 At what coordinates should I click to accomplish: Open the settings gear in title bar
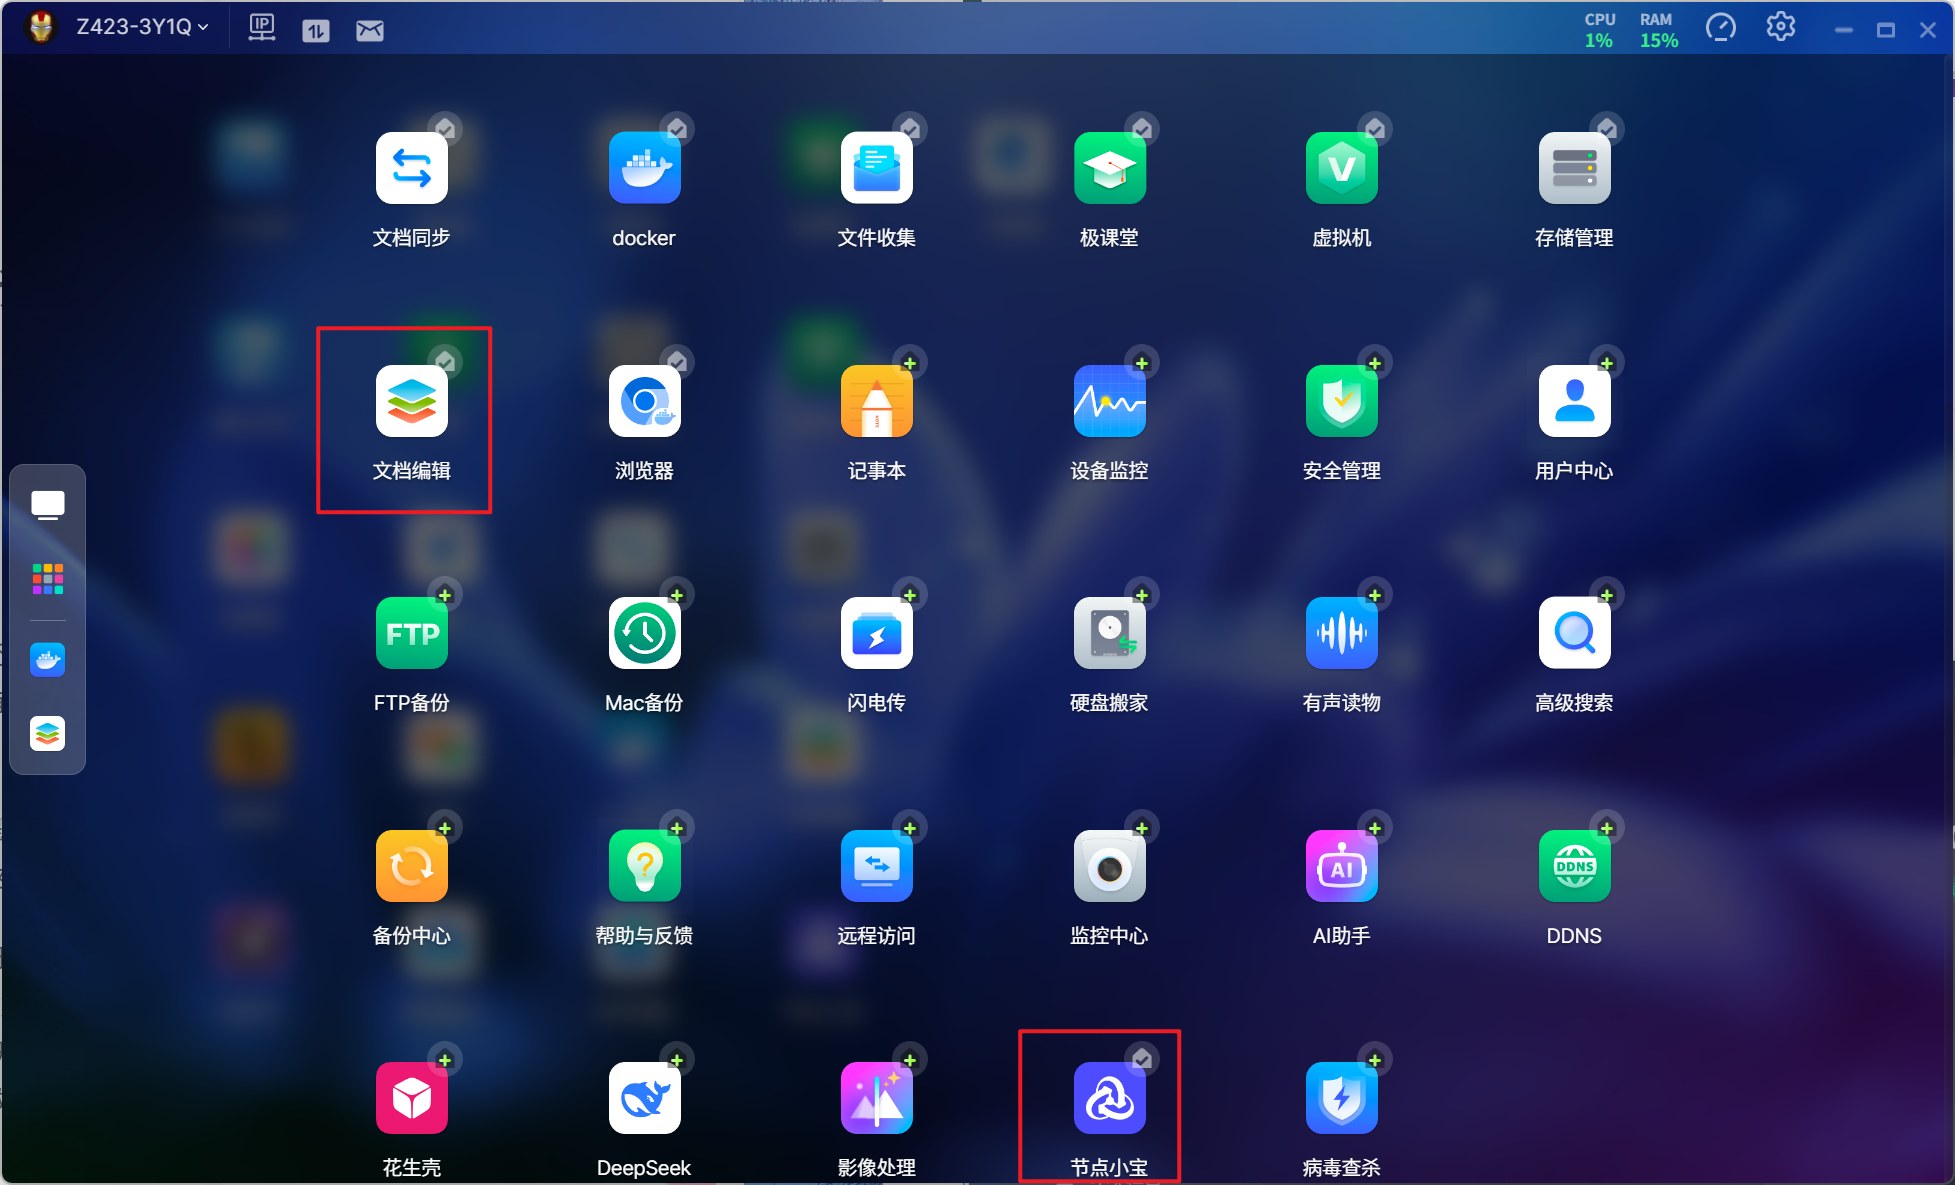point(1780,27)
